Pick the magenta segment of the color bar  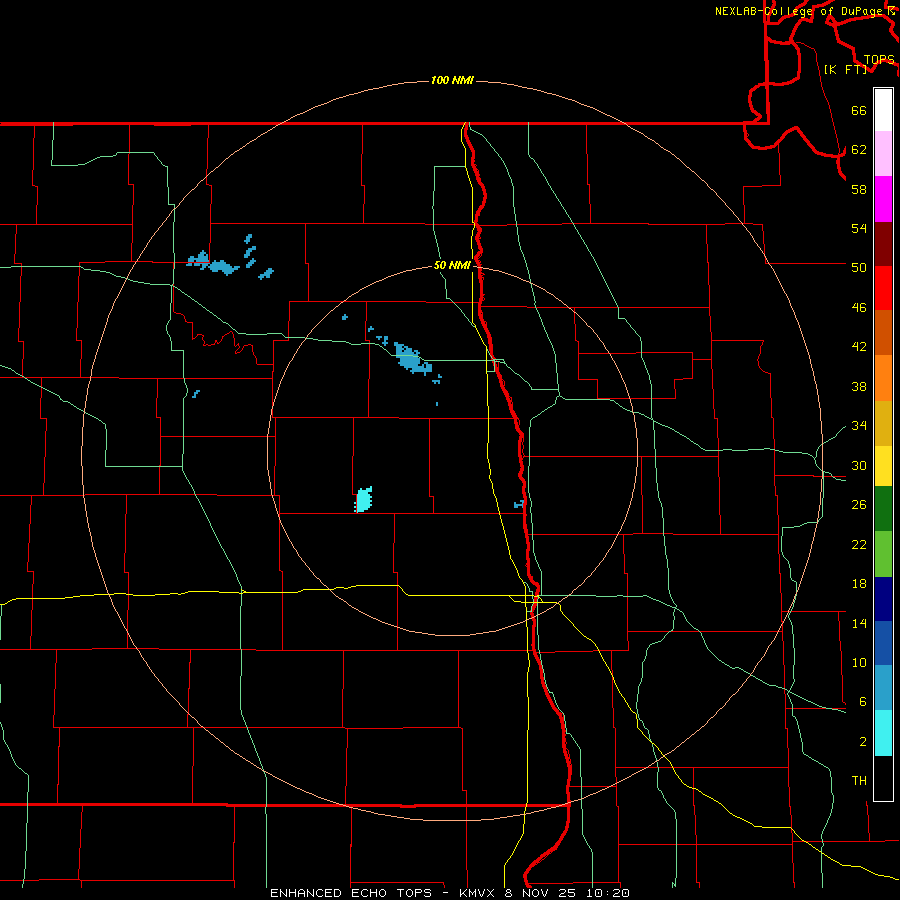[883, 199]
